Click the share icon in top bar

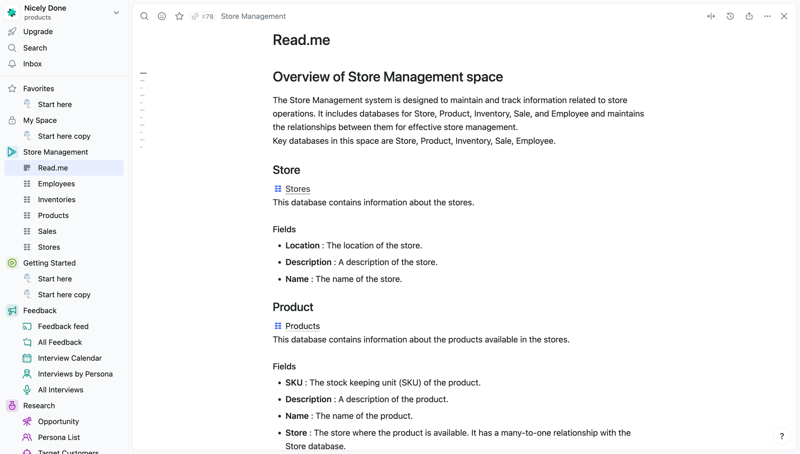(749, 16)
